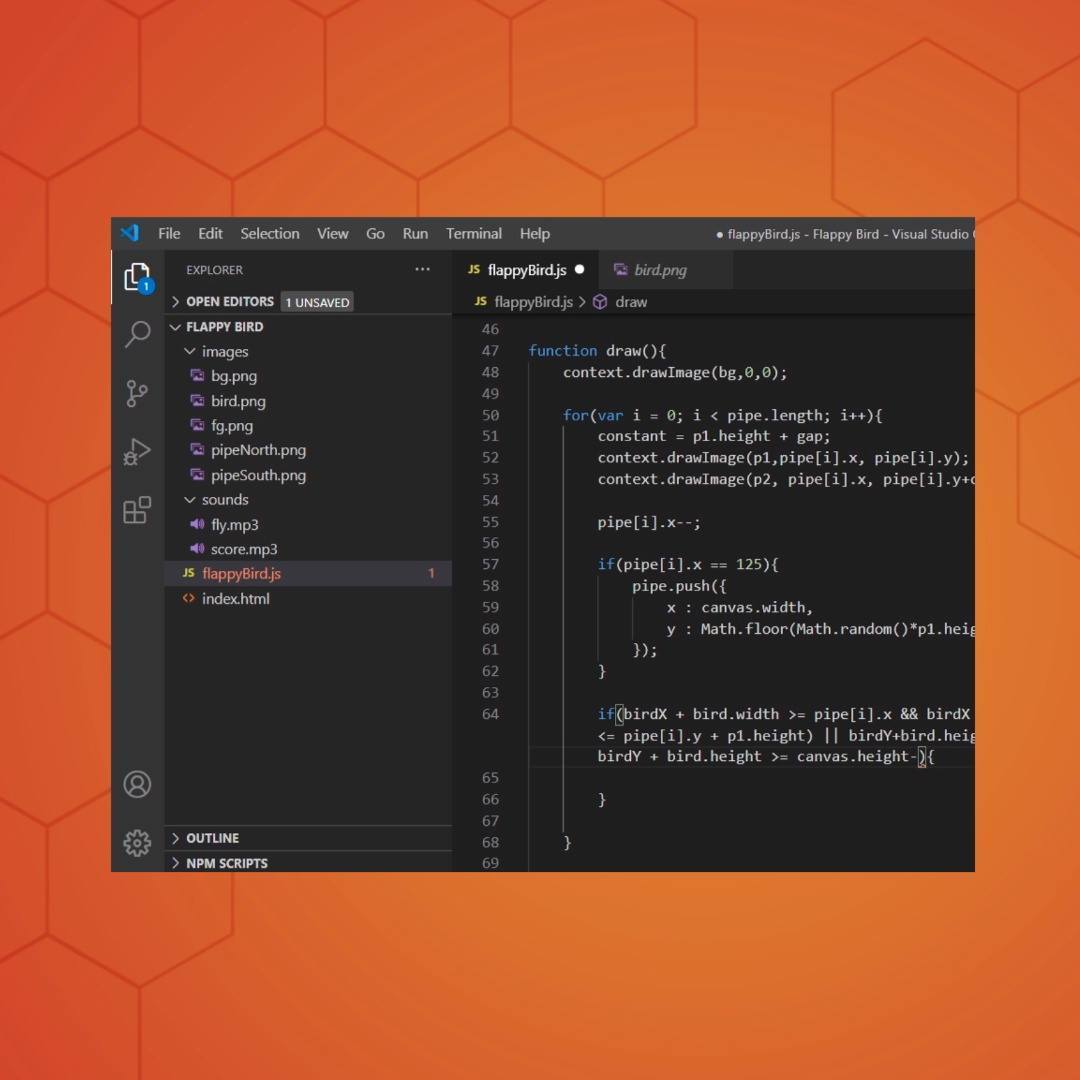Open the Search view icon
Viewport: 1080px width, 1080px height.
click(137, 335)
